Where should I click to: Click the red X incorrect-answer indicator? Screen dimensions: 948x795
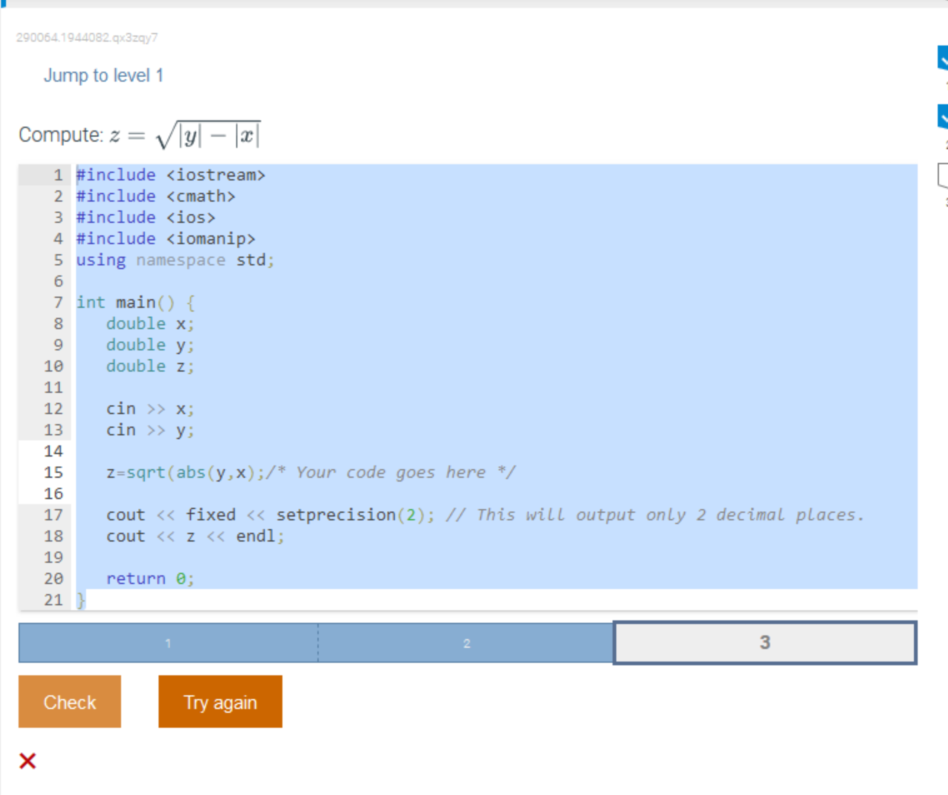(27, 761)
